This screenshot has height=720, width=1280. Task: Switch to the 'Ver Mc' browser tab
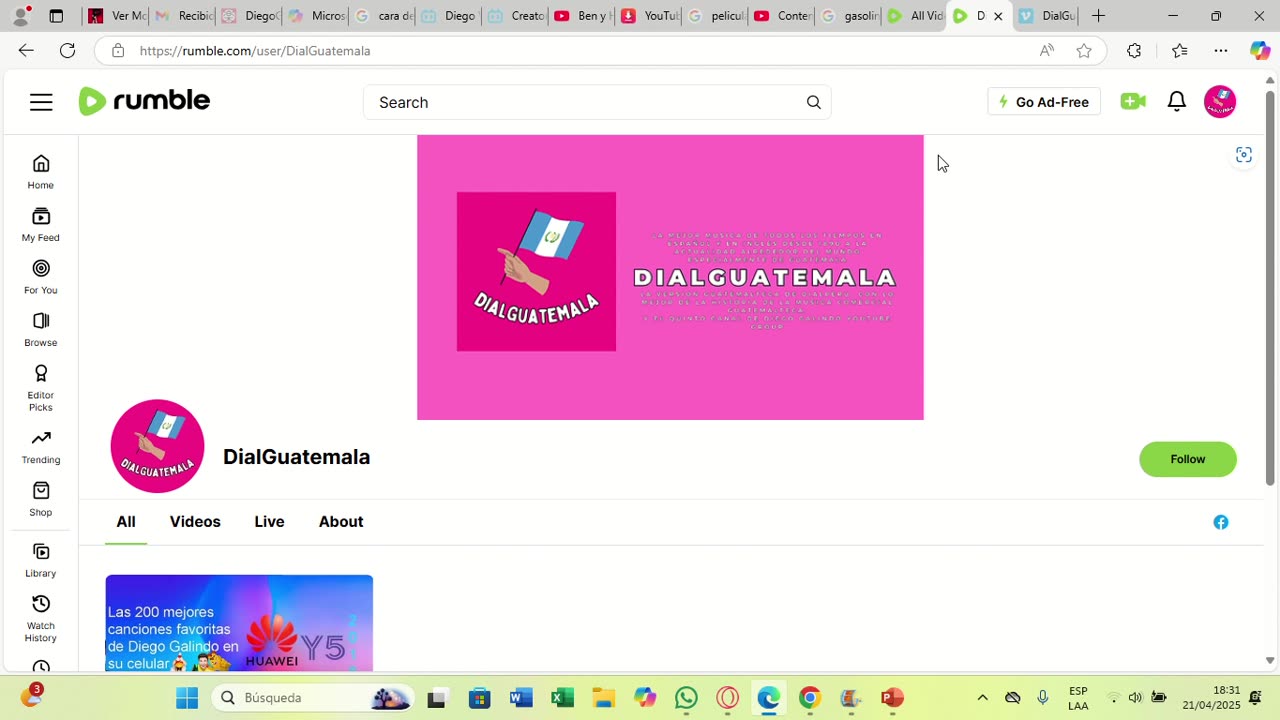[x=116, y=16]
